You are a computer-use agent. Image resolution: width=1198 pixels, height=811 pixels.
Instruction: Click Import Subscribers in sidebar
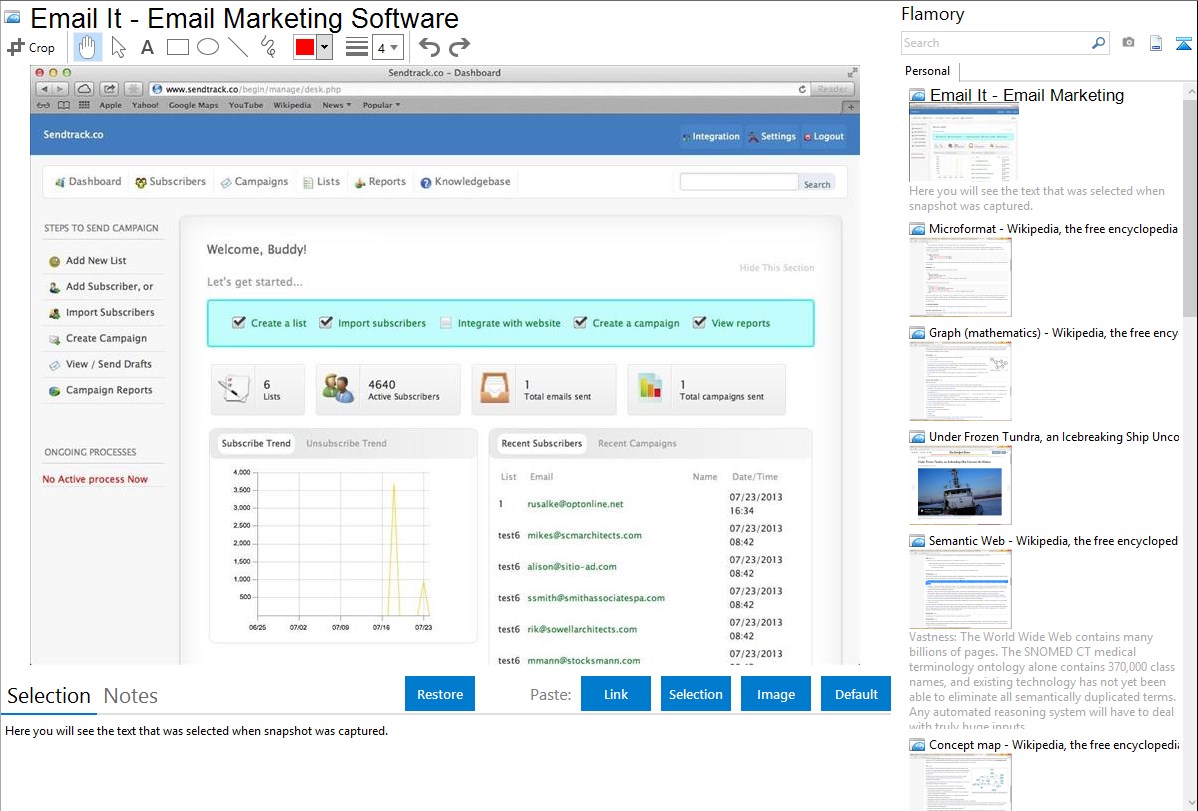tap(110, 312)
